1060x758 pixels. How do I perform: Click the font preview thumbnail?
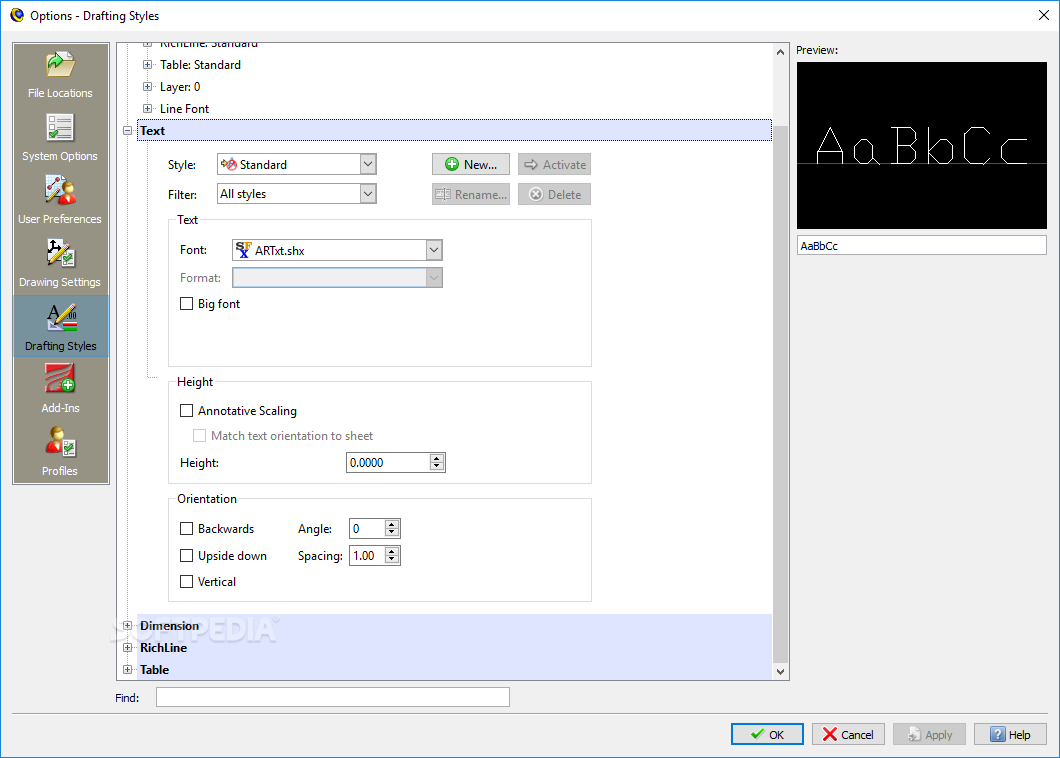[921, 145]
